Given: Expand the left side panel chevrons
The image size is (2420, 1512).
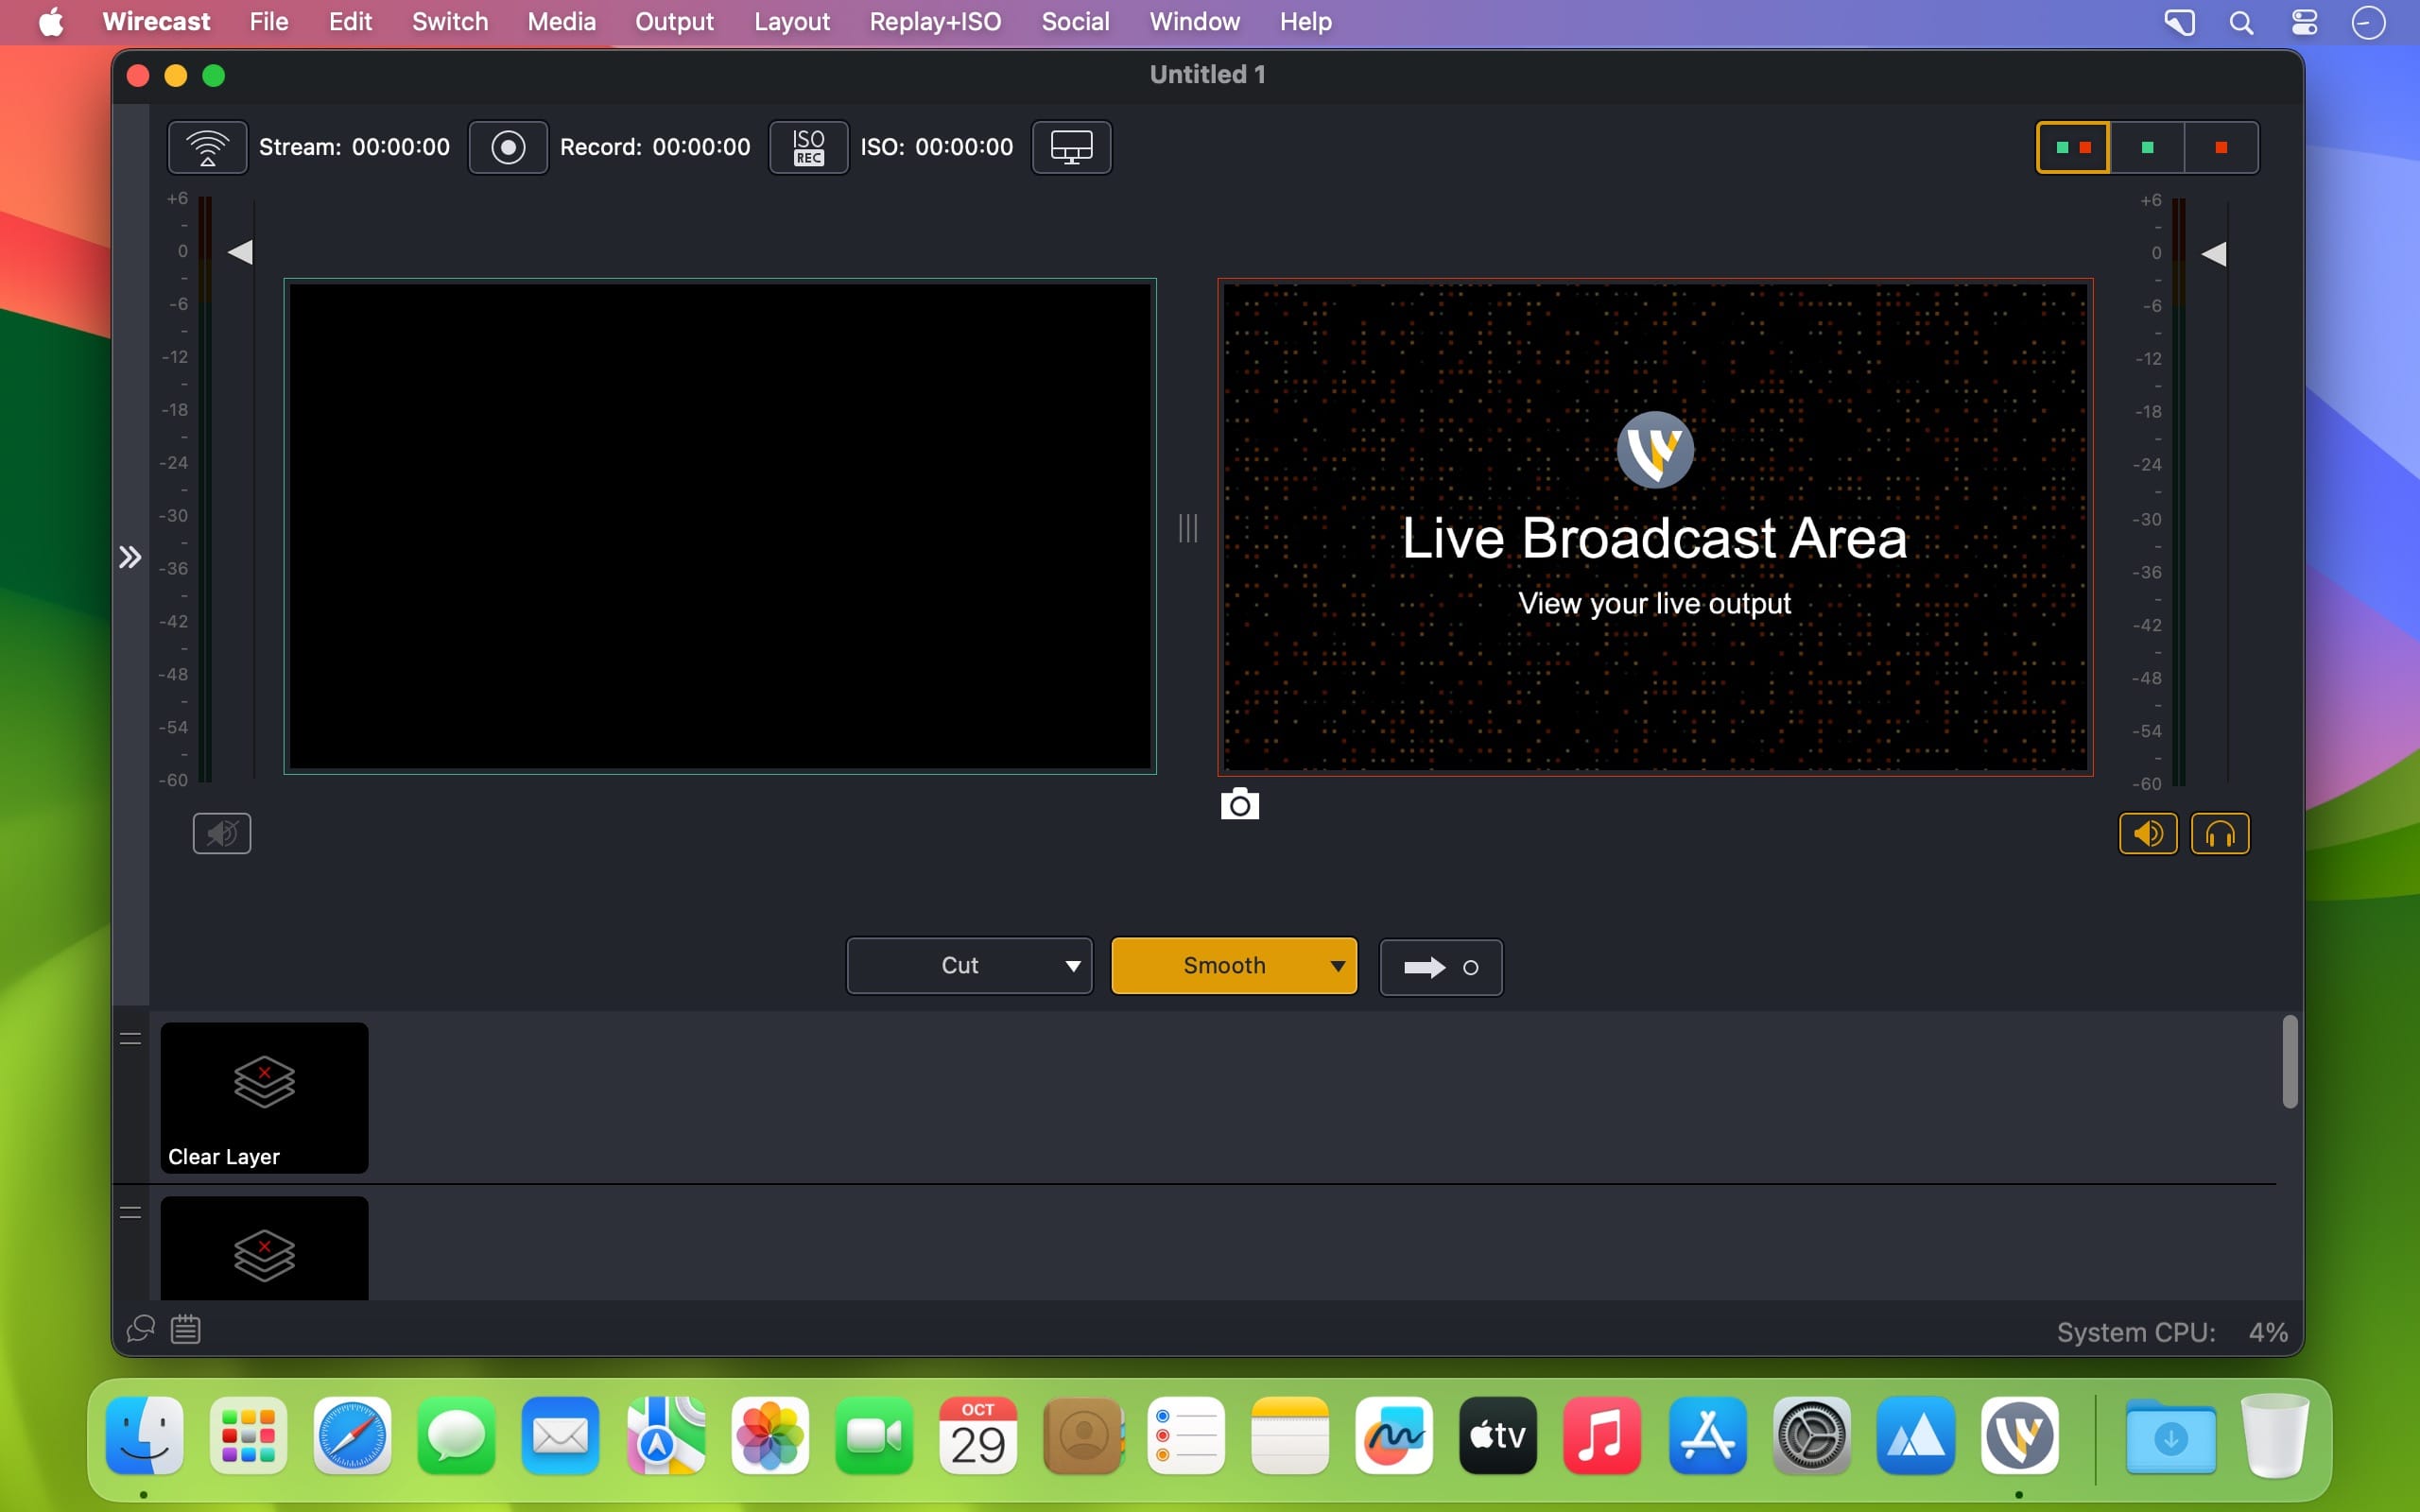Looking at the screenshot, I should tap(130, 557).
